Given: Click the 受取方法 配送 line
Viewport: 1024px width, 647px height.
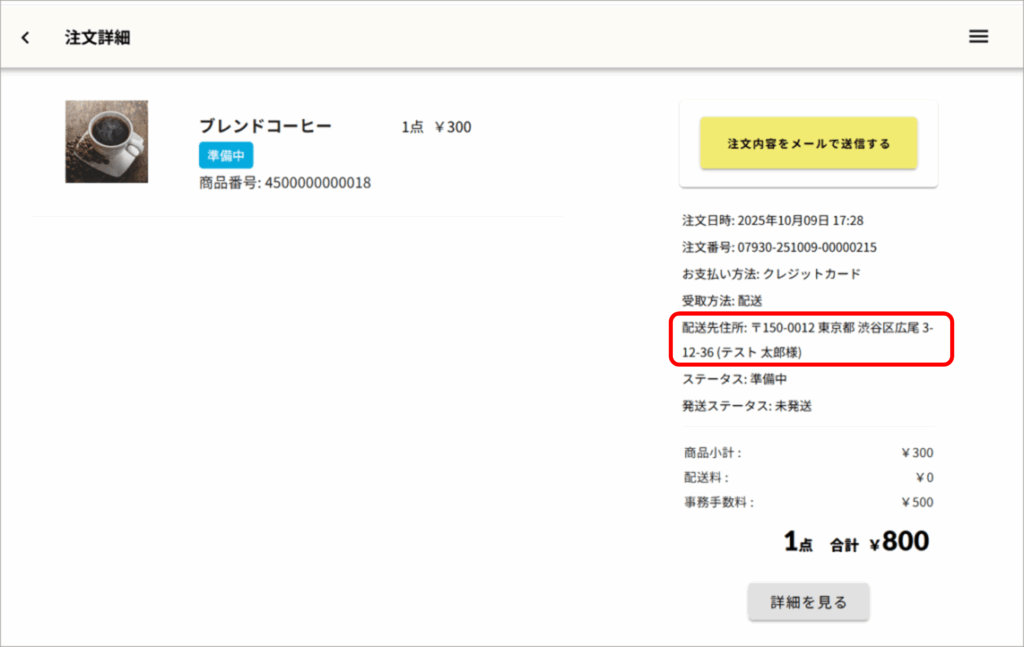Looking at the screenshot, I should point(723,300).
